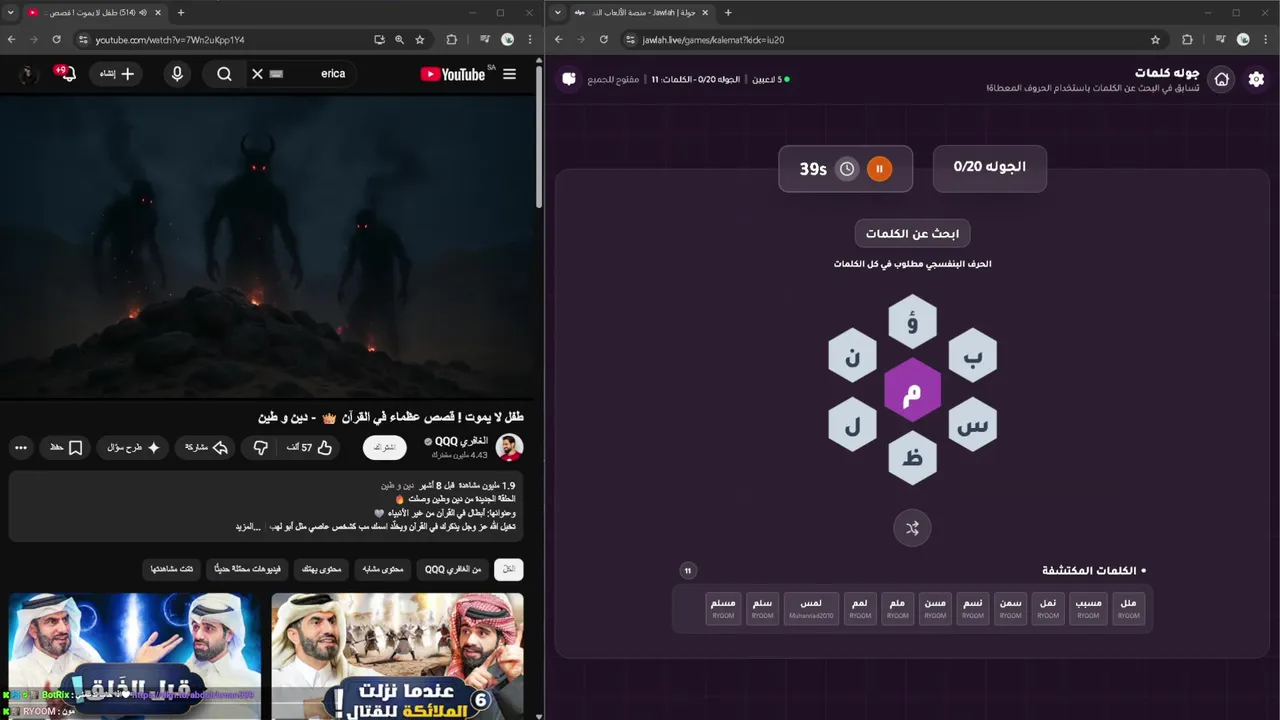Viewport: 1280px width, 720px height.
Task: Select the letter ظ hexagon
Action: tap(912, 458)
